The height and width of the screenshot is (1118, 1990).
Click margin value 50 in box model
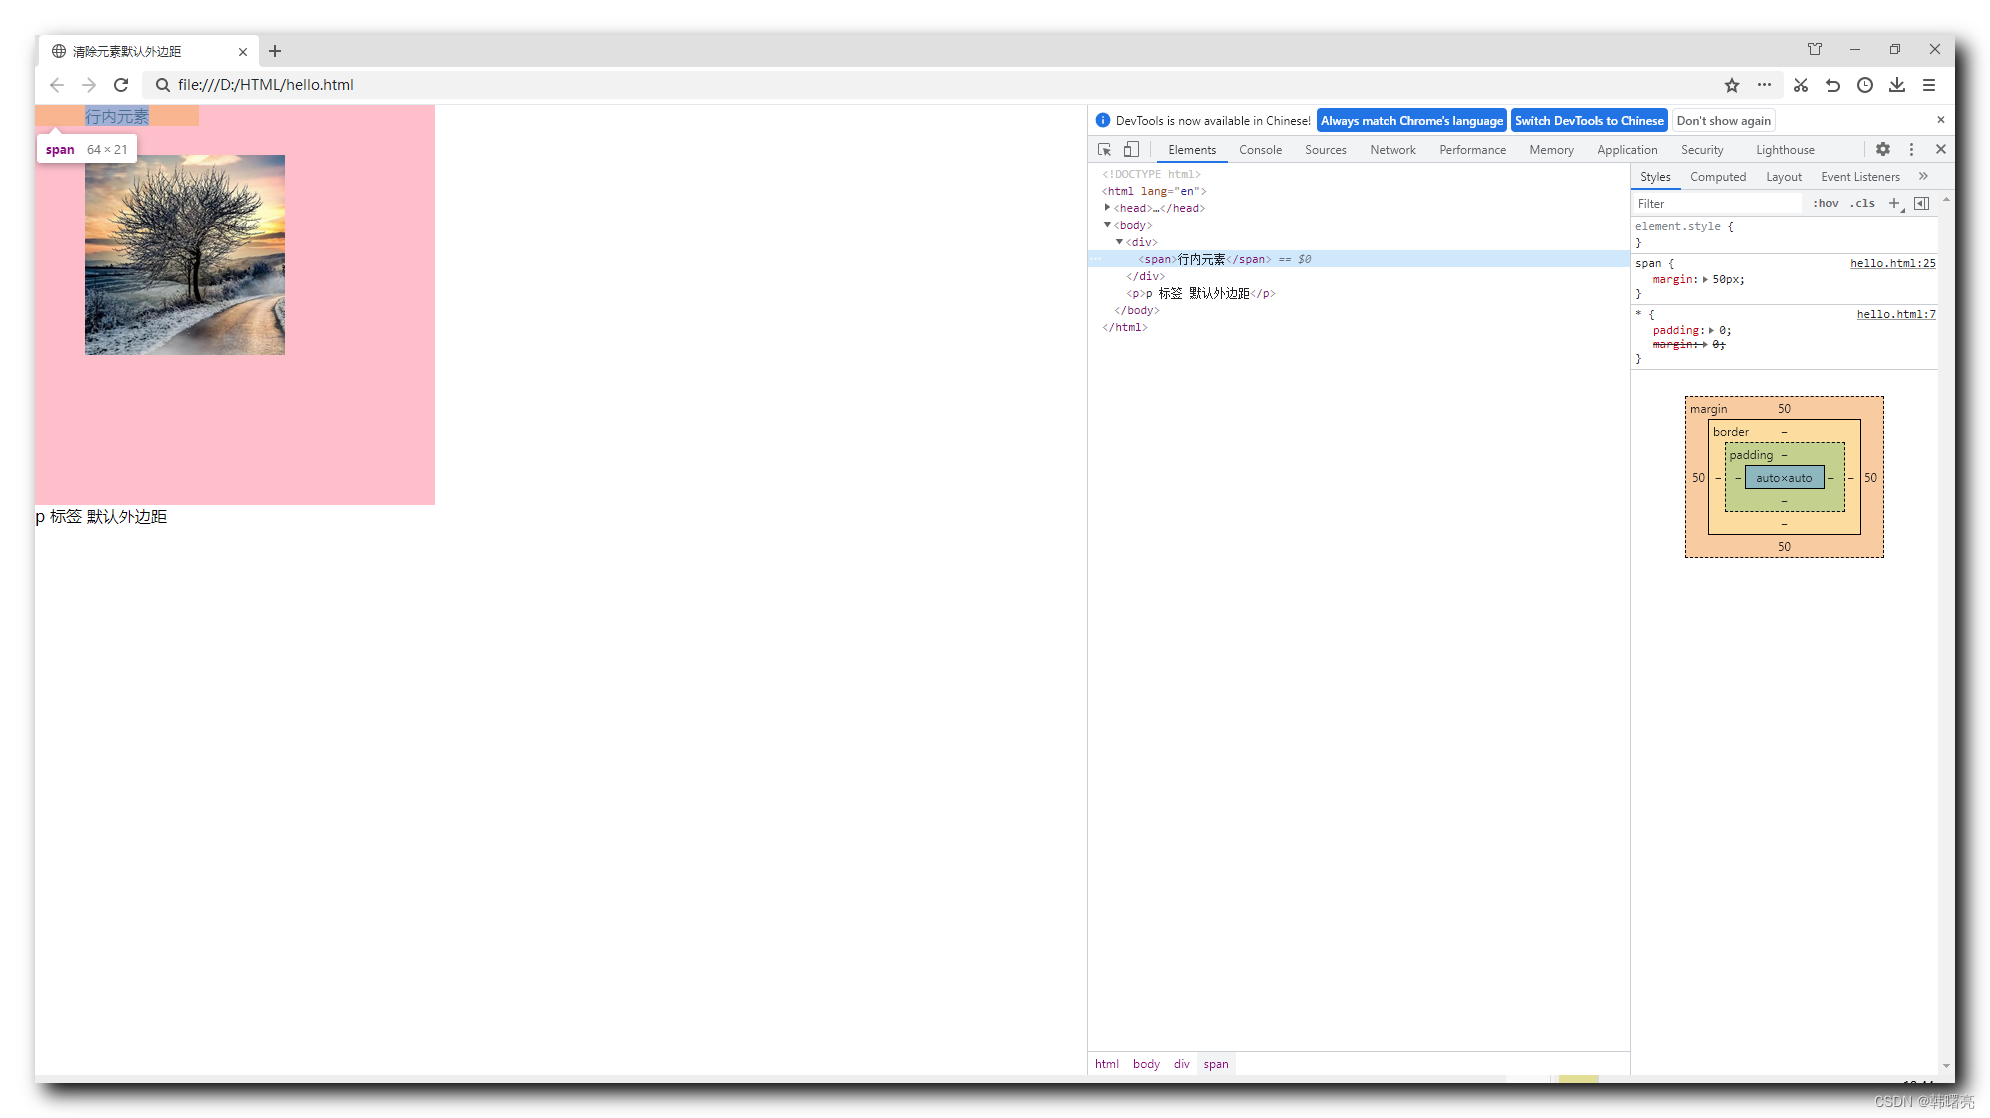[1784, 407]
